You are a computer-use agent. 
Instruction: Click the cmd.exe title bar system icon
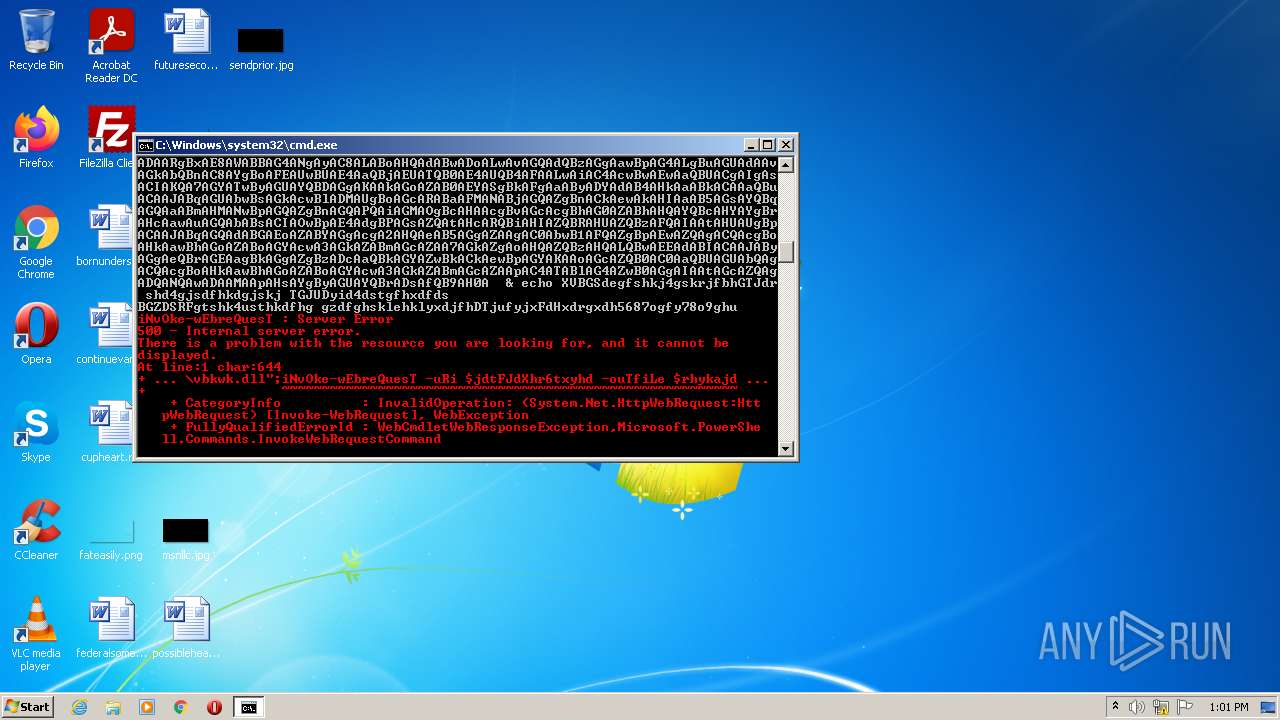145,145
